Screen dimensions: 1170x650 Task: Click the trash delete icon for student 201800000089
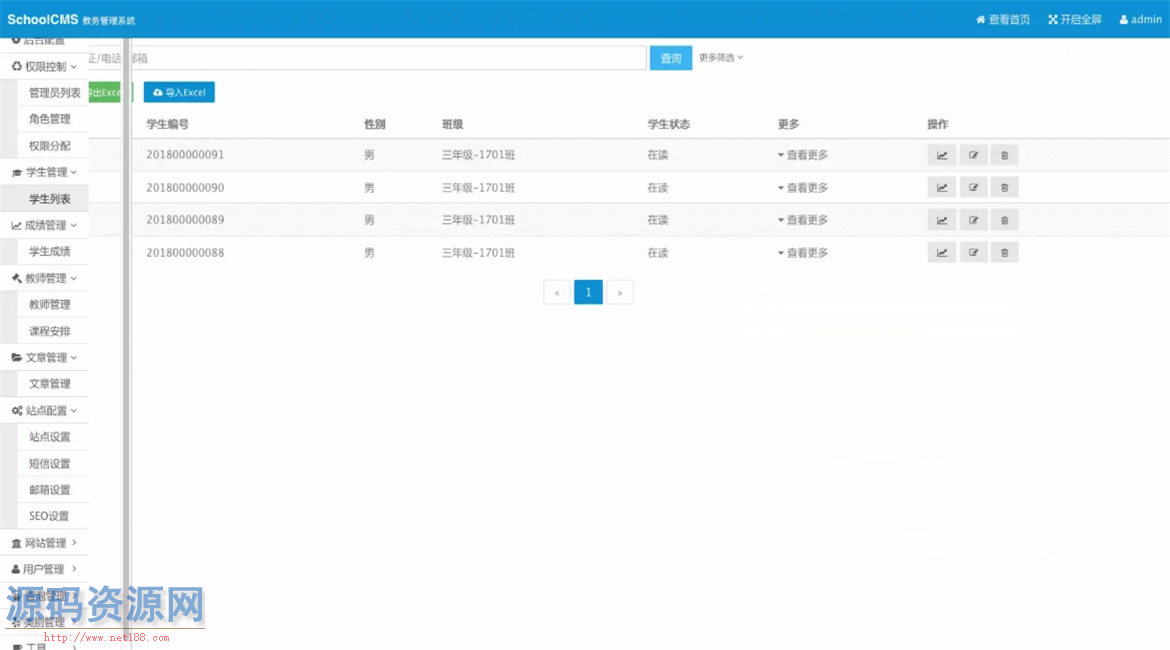pyautogui.click(x=1004, y=219)
